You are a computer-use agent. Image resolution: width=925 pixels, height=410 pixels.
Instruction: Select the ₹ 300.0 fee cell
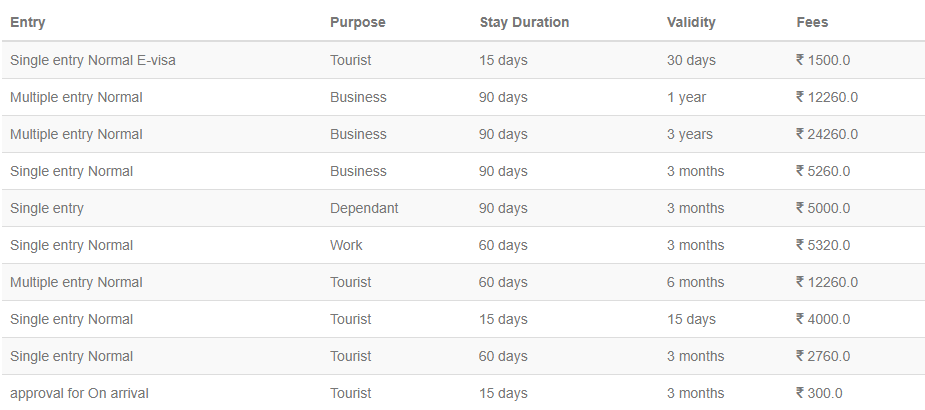tap(818, 393)
